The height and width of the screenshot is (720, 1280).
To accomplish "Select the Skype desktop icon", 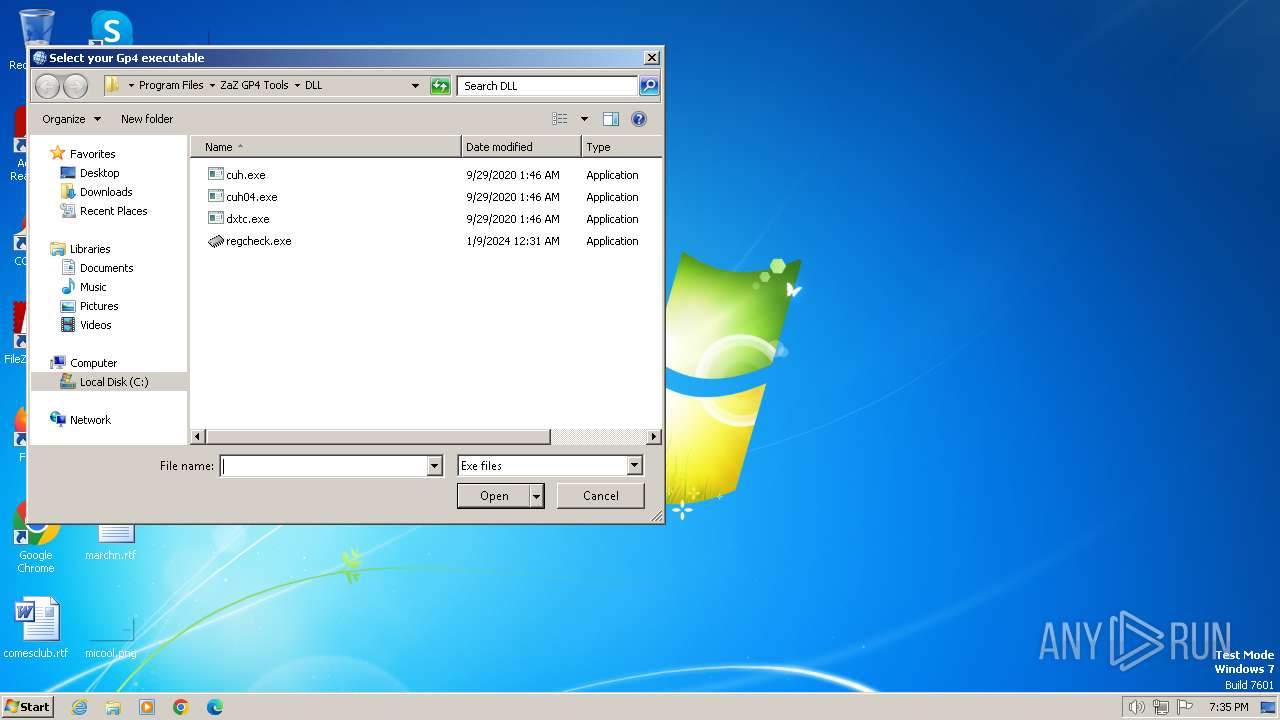I will click(111, 30).
